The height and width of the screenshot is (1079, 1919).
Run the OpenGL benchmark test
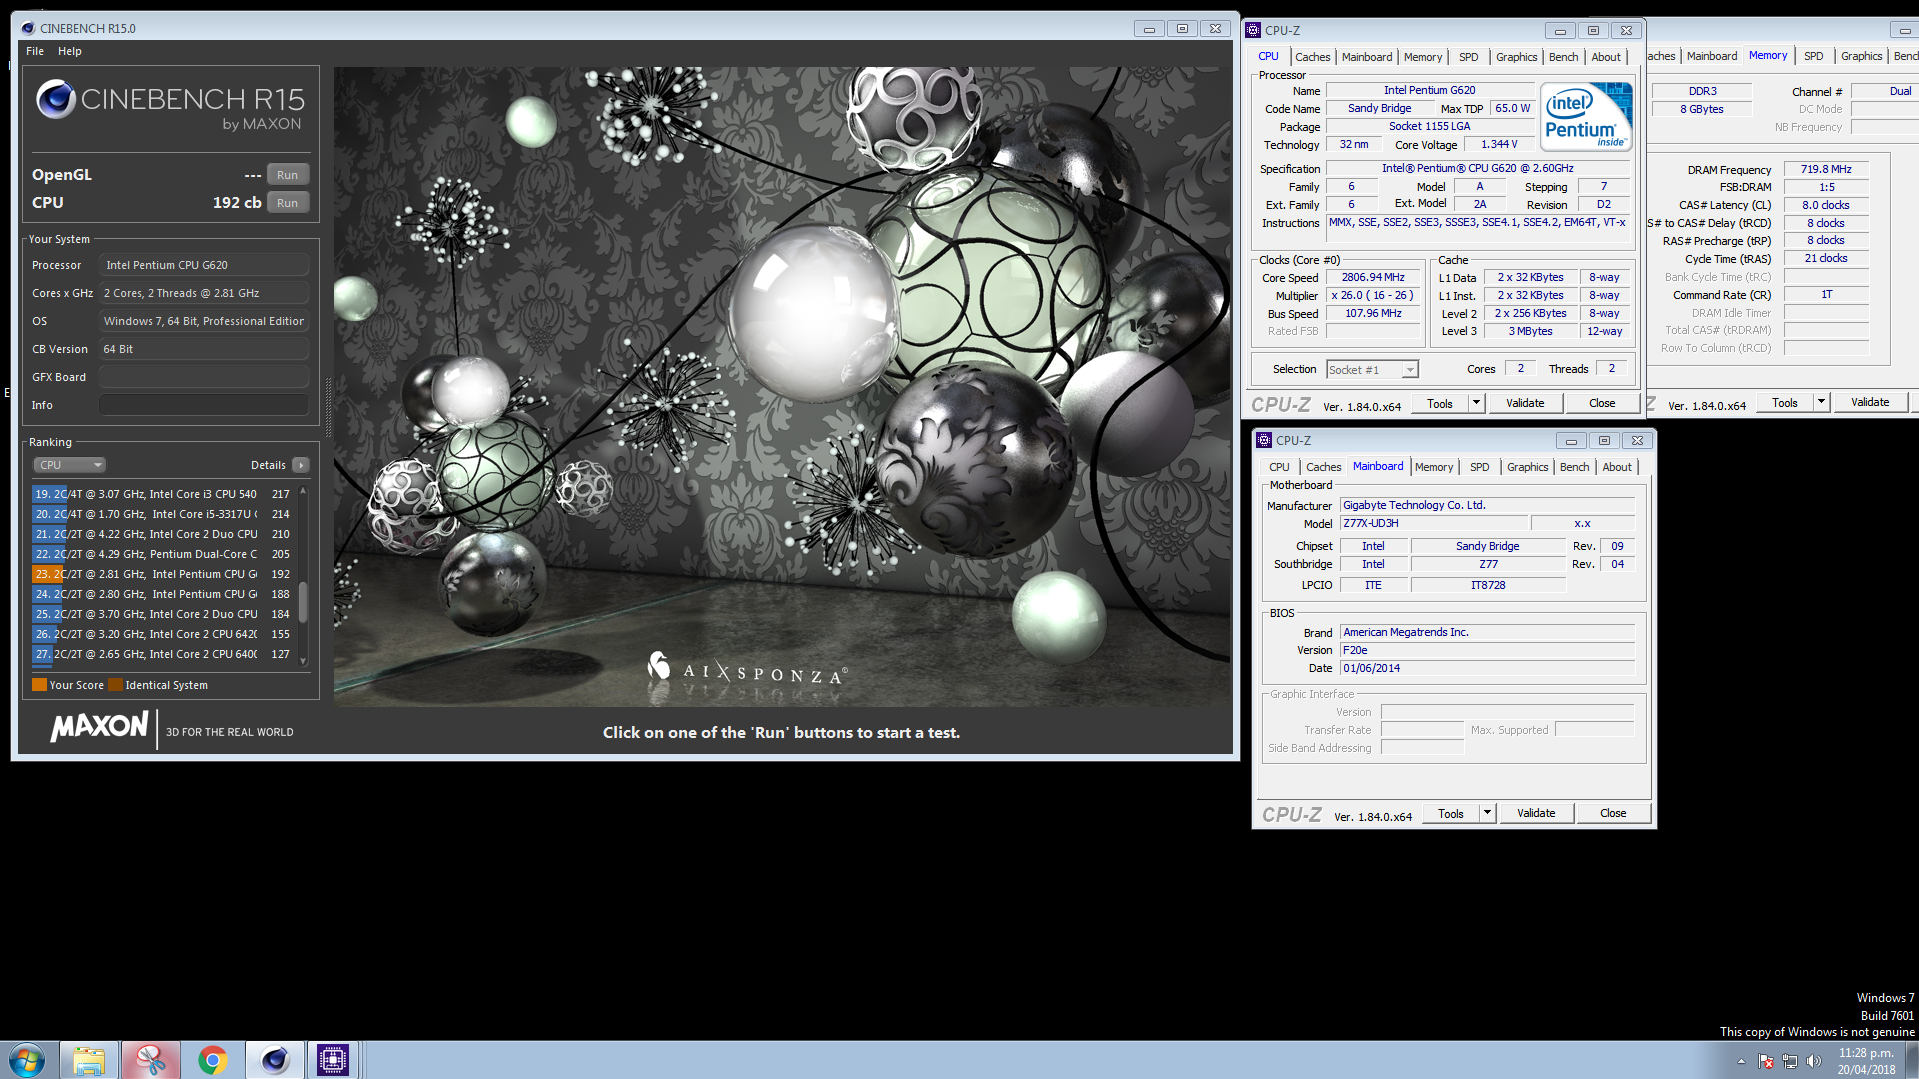point(287,175)
